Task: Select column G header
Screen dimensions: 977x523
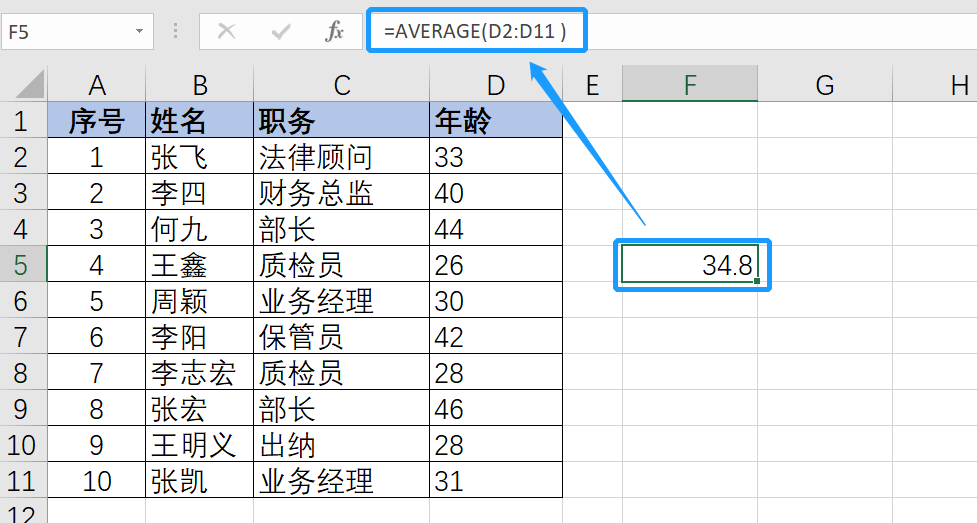Action: point(825,84)
